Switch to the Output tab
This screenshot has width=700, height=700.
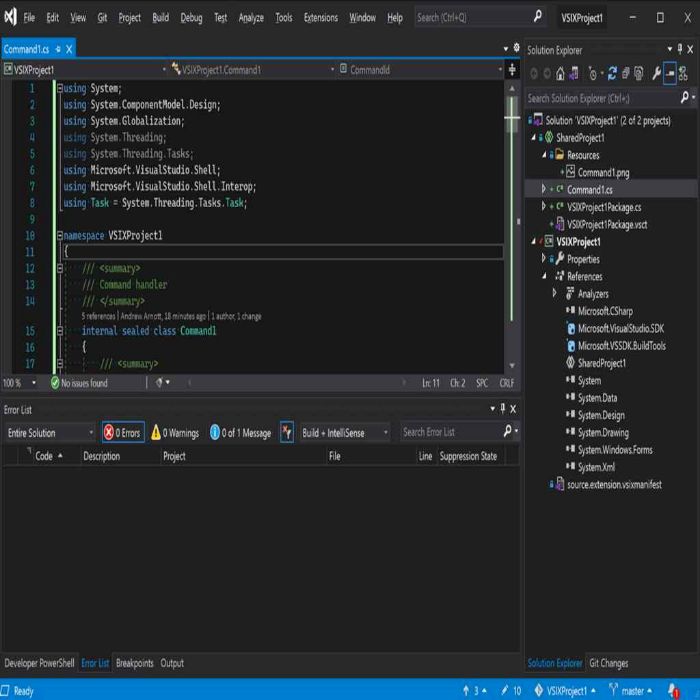tap(172, 663)
